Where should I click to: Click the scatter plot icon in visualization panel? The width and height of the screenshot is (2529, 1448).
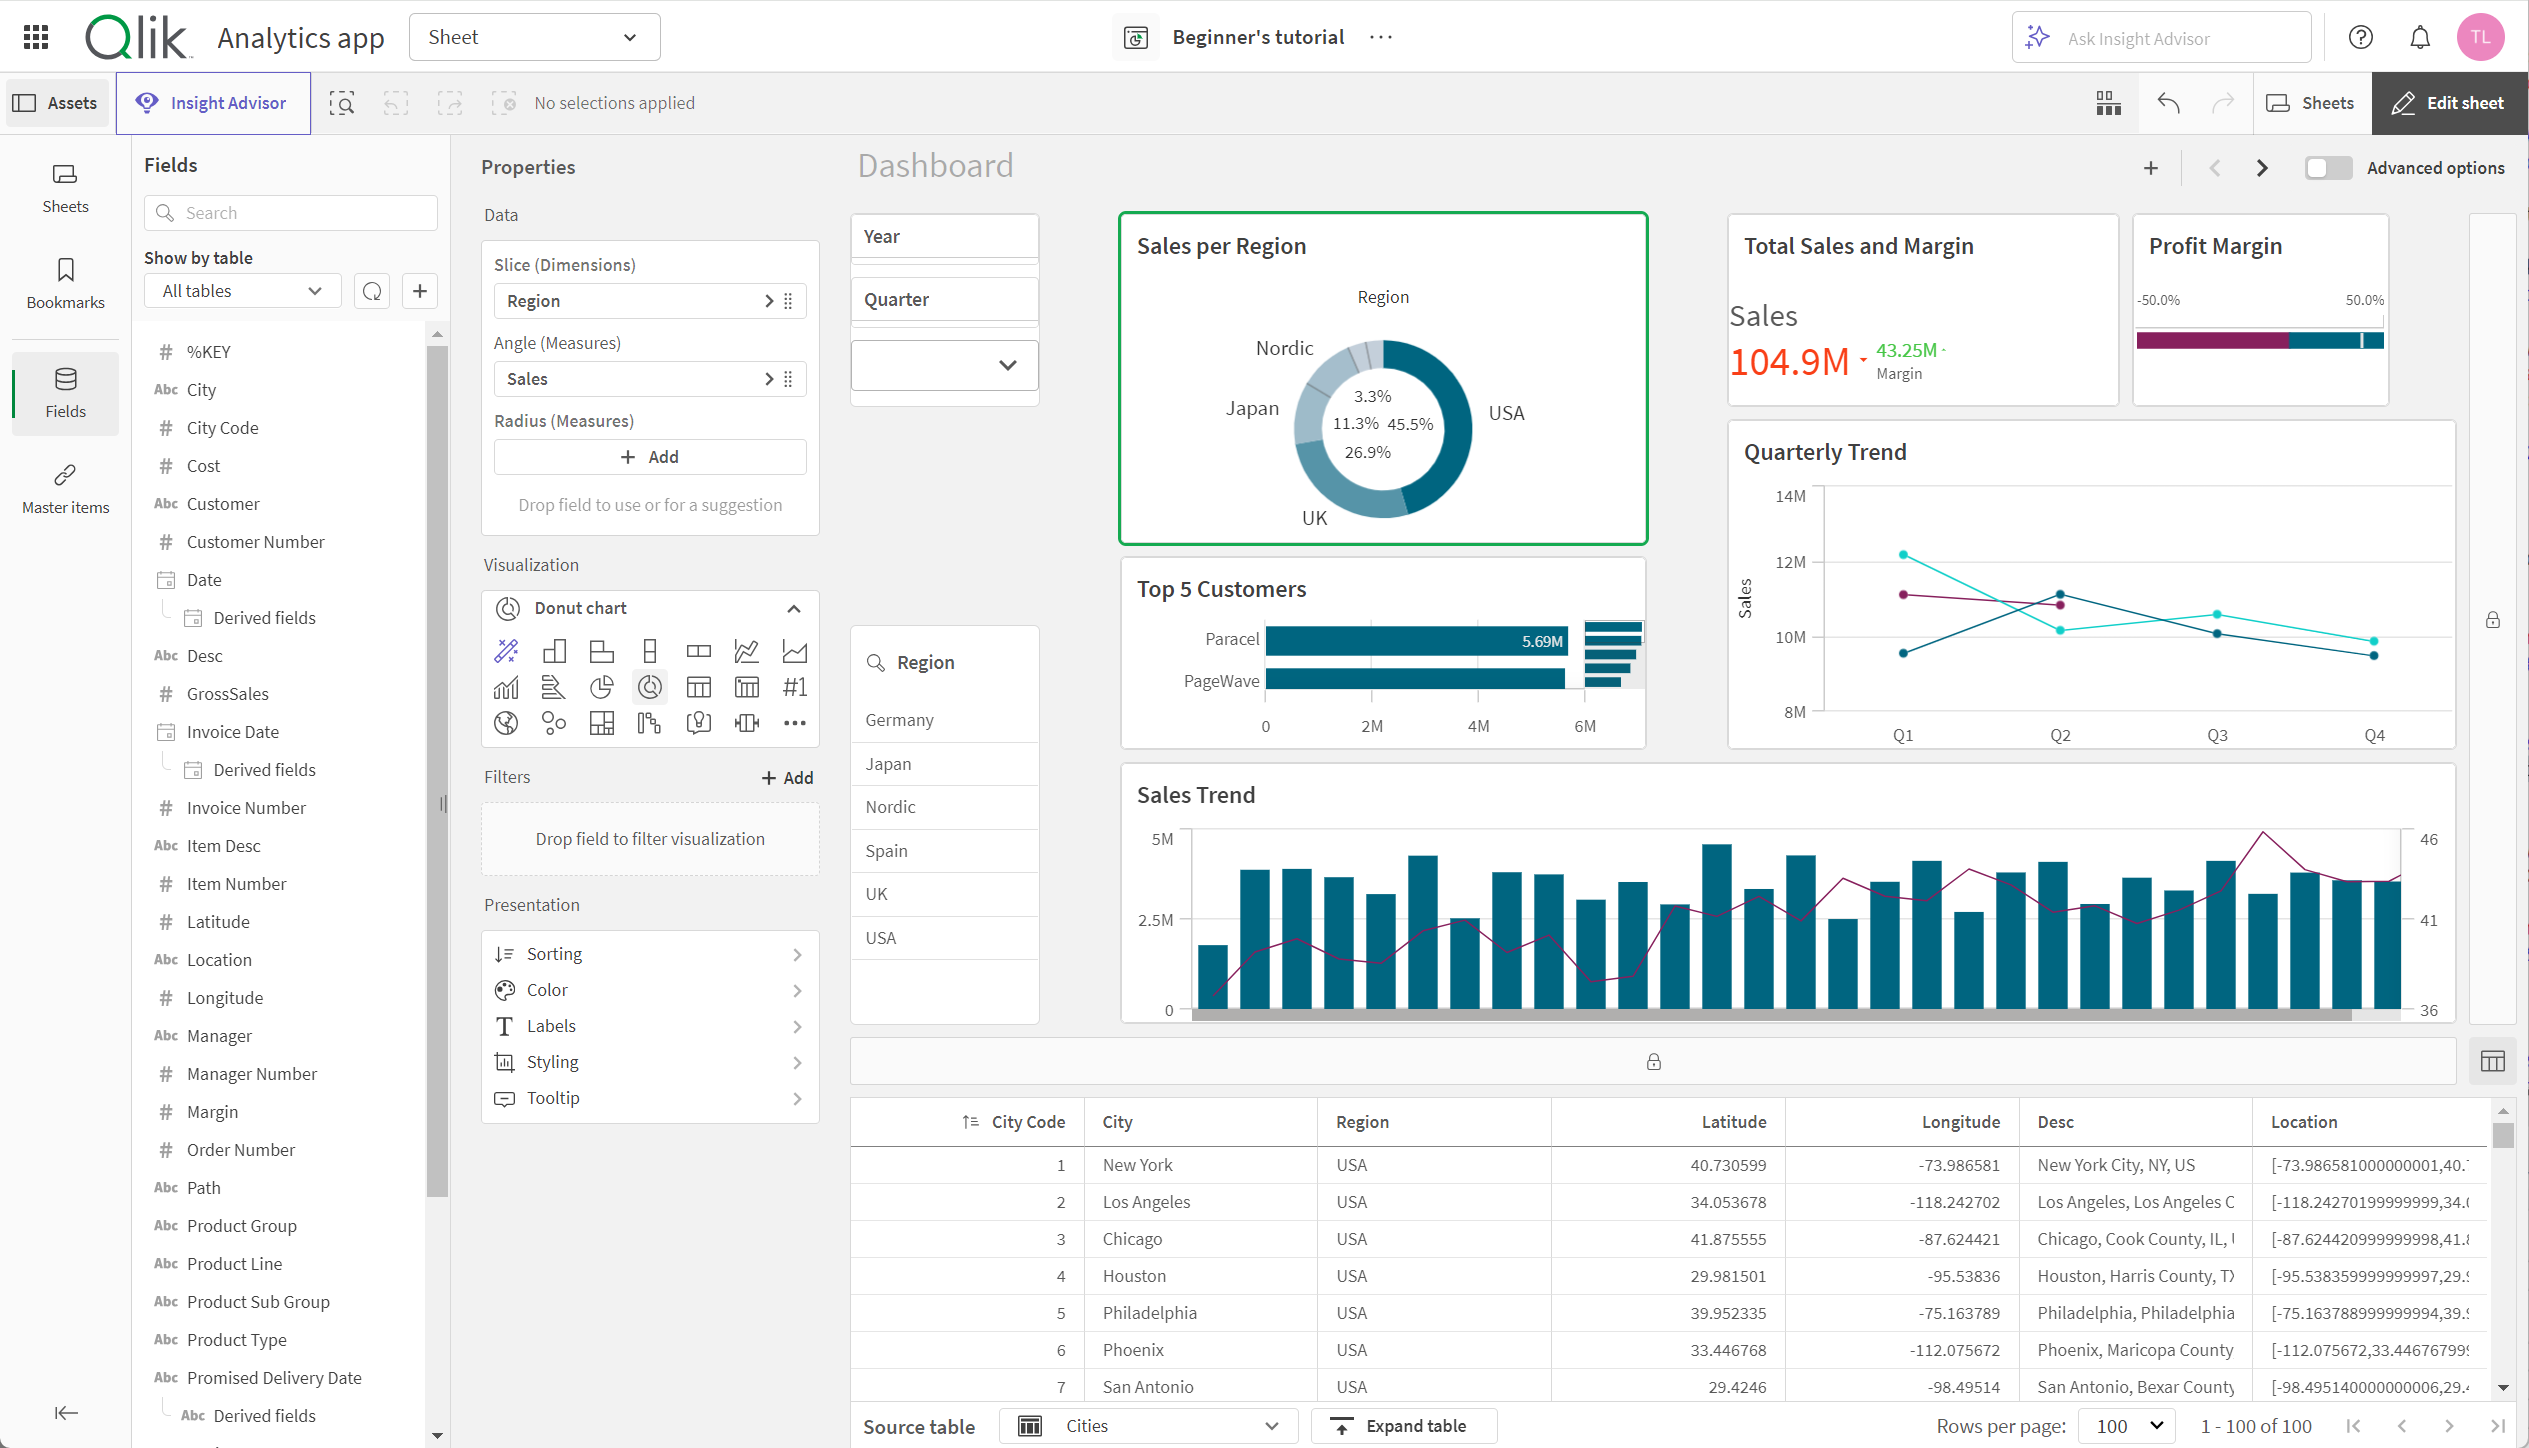click(552, 721)
